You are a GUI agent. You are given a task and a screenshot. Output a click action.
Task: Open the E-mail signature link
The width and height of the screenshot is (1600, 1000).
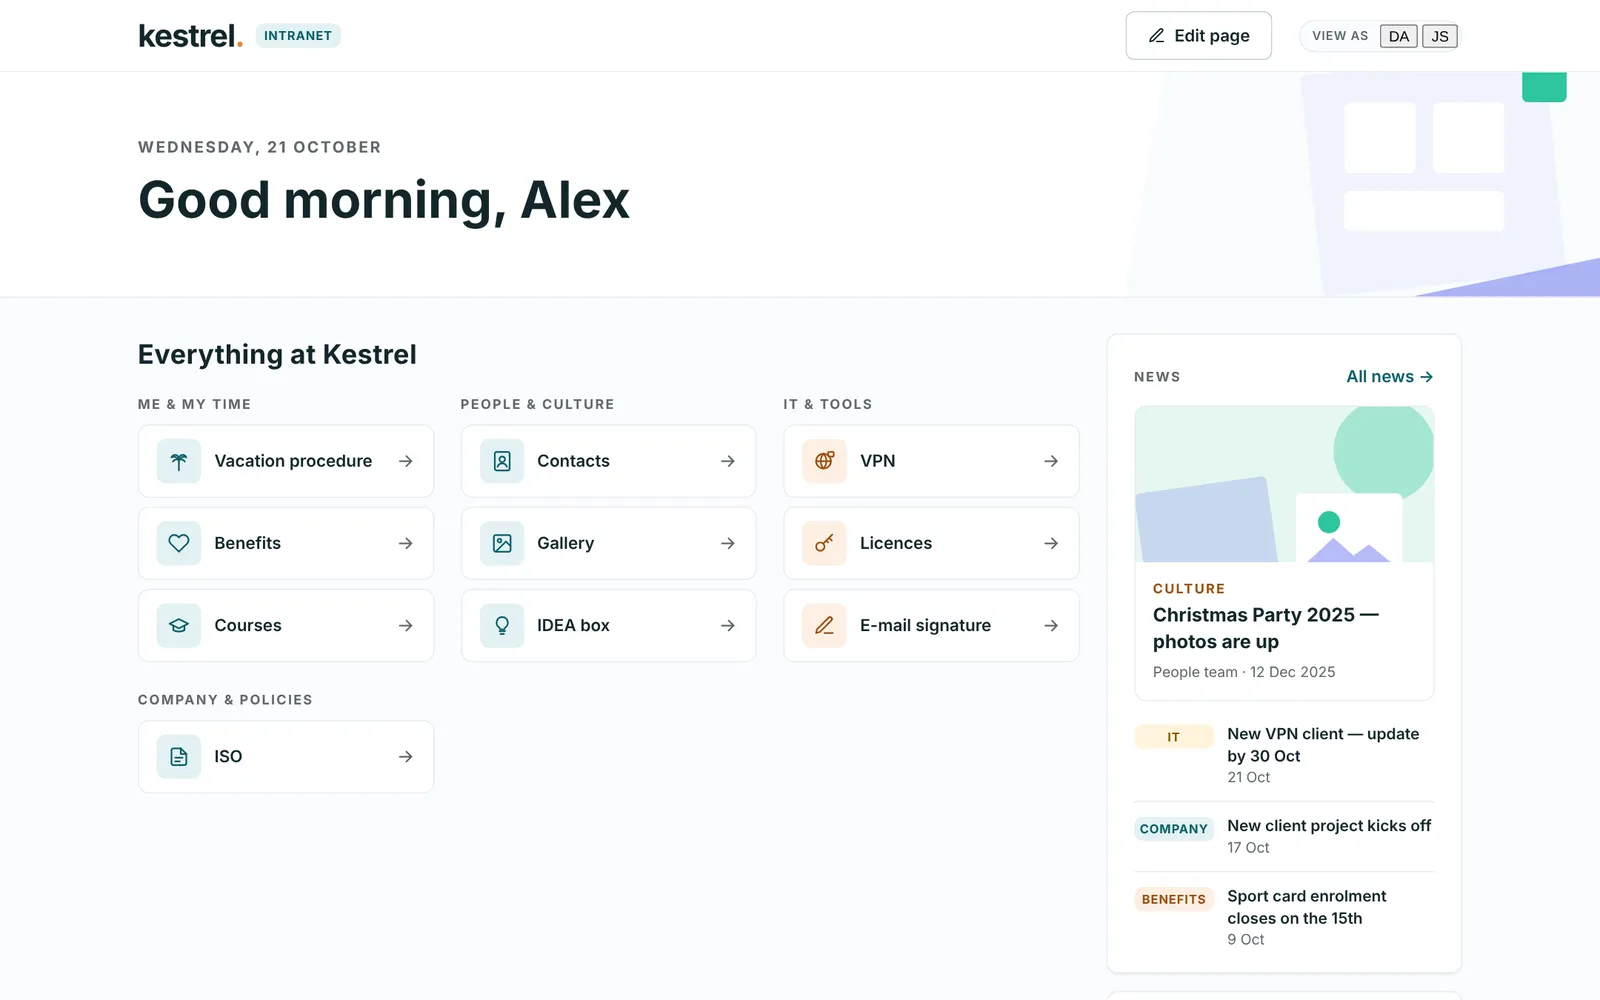click(x=932, y=625)
